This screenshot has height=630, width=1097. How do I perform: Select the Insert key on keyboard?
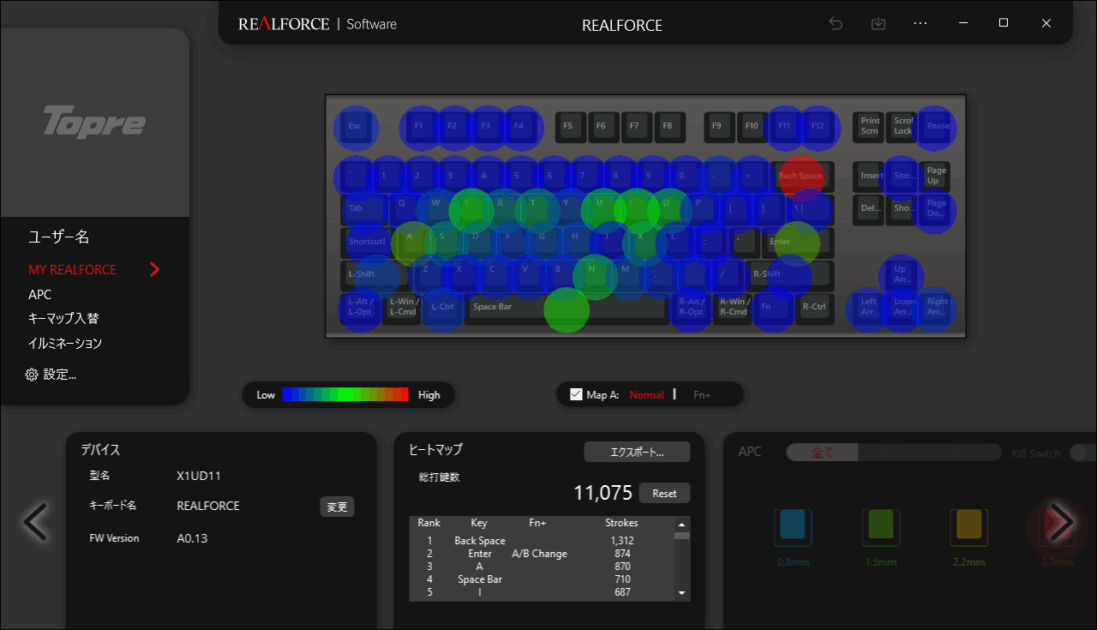(869, 176)
